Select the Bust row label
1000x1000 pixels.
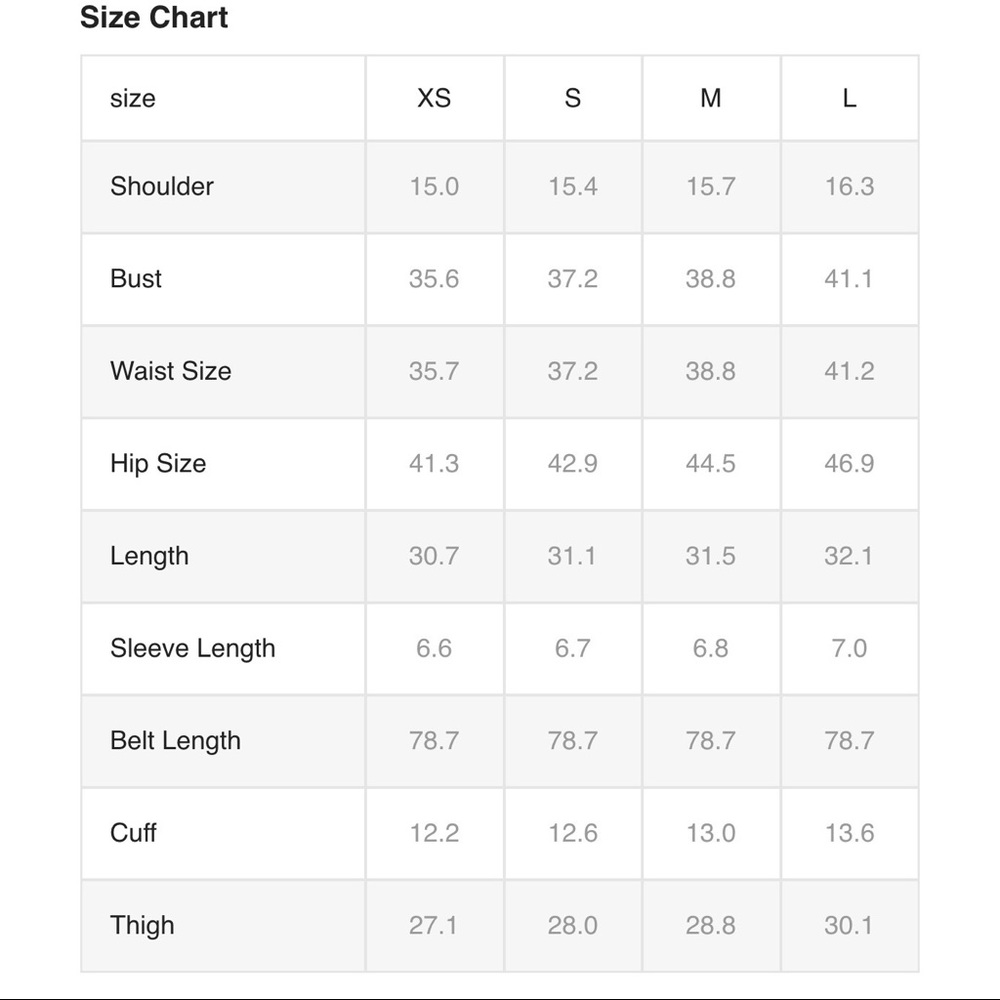[x=136, y=278]
